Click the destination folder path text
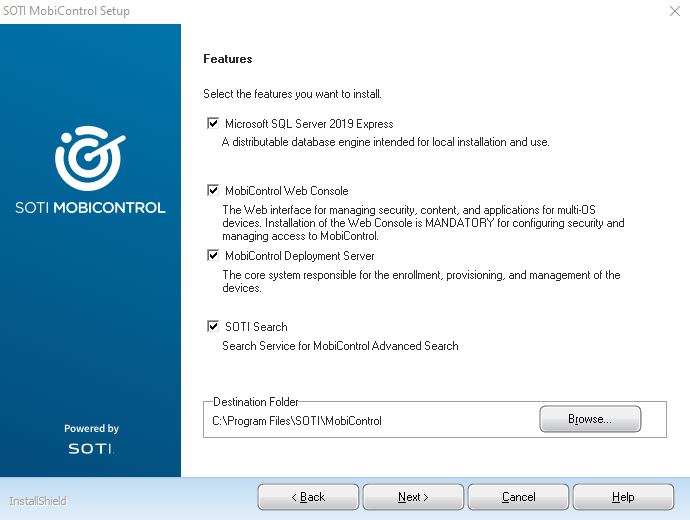The width and height of the screenshot is (690, 520). (x=297, y=421)
